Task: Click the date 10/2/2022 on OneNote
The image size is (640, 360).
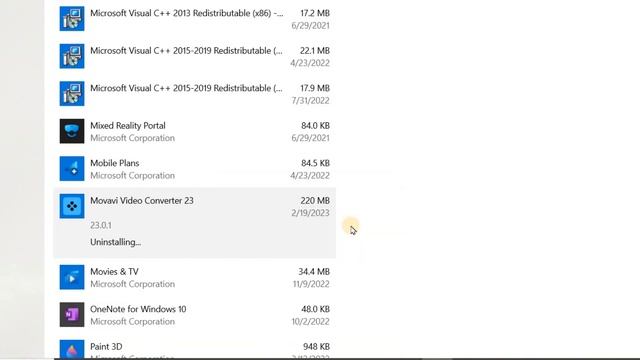Action: click(x=310, y=322)
